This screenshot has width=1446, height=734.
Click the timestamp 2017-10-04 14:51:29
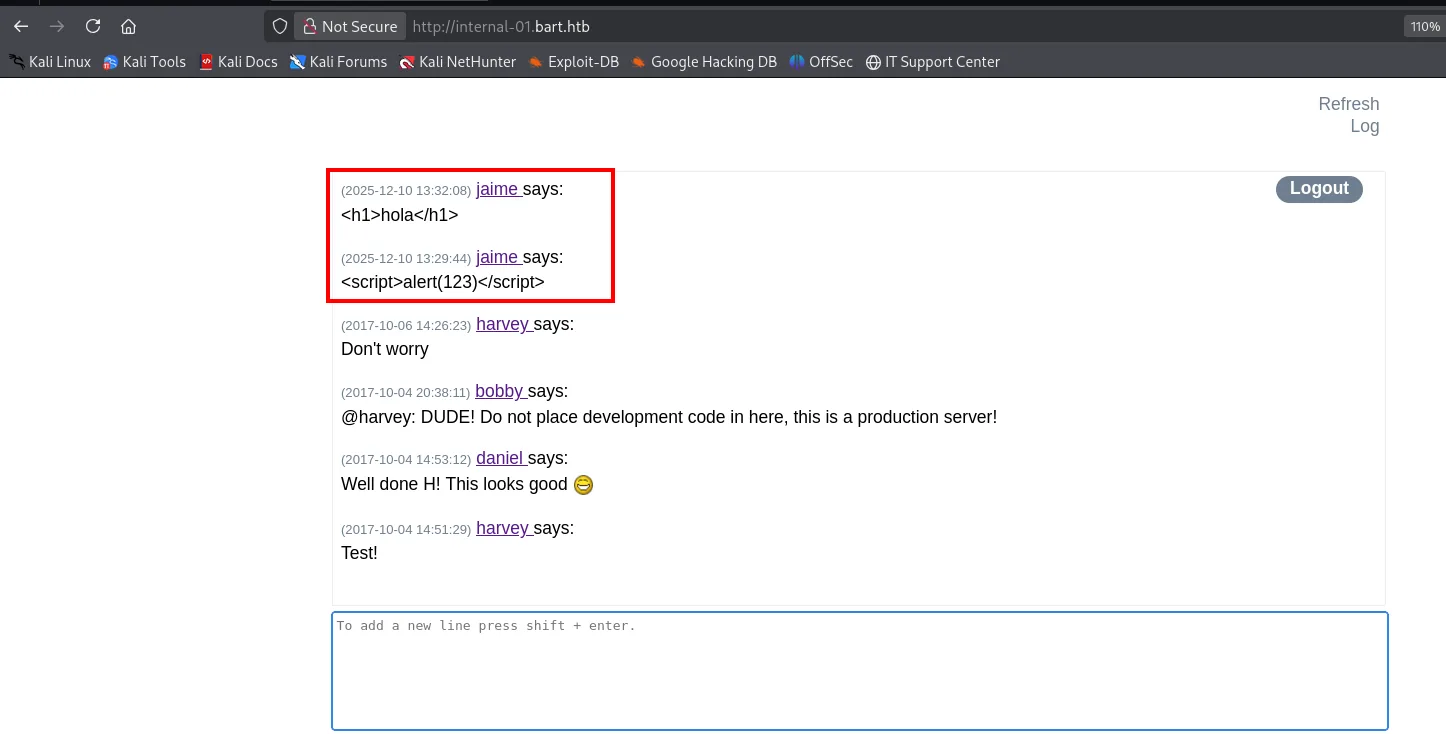click(406, 529)
